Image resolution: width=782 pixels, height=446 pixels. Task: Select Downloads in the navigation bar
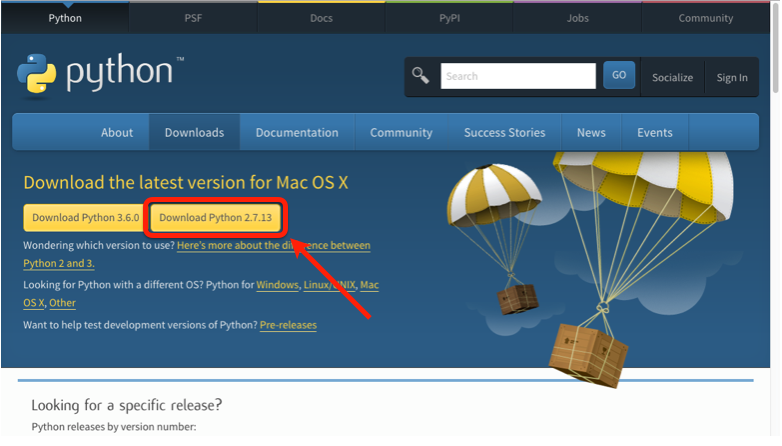click(194, 132)
